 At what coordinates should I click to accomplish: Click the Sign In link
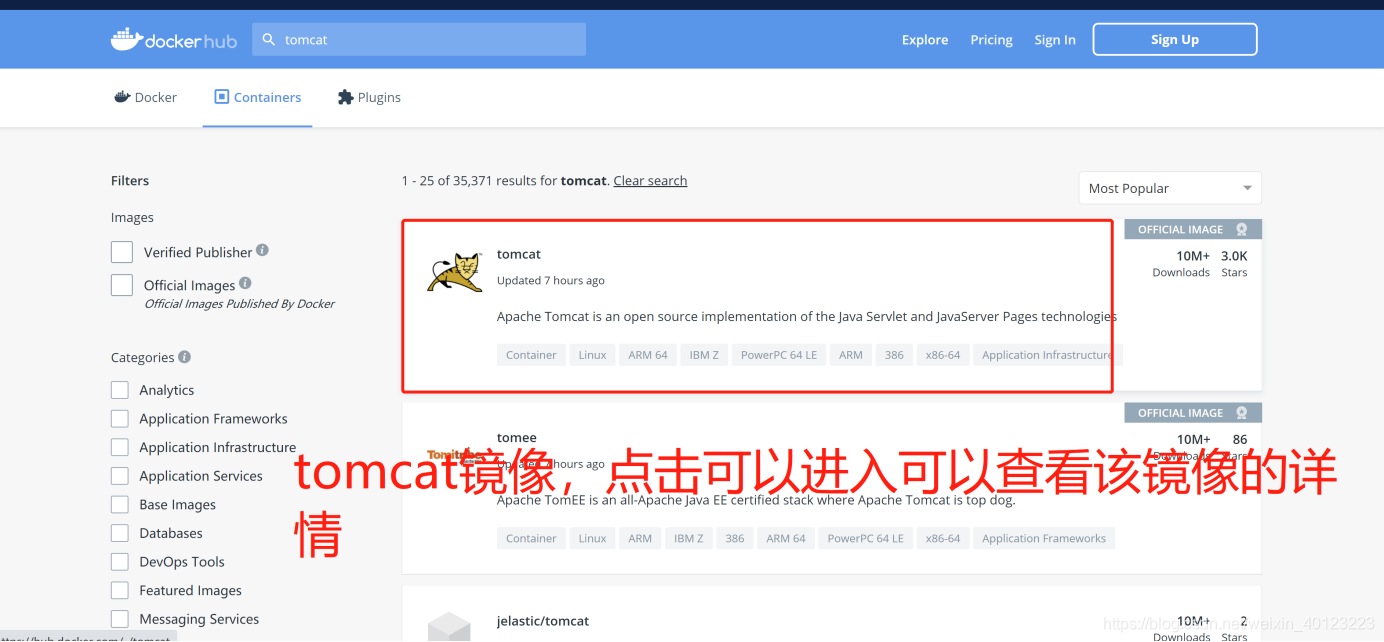[x=1055, y=40]
